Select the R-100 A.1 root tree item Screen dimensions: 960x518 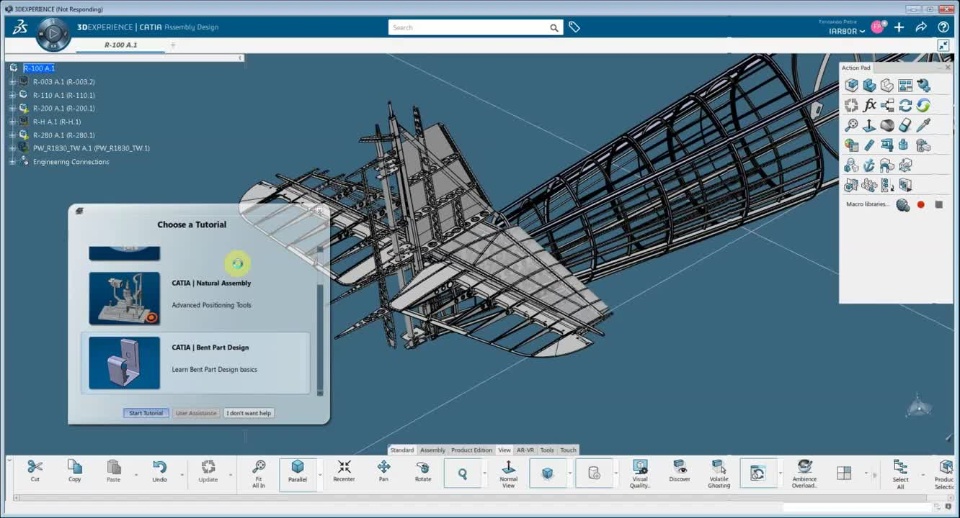pyautogui.click(x=39, y=68)
